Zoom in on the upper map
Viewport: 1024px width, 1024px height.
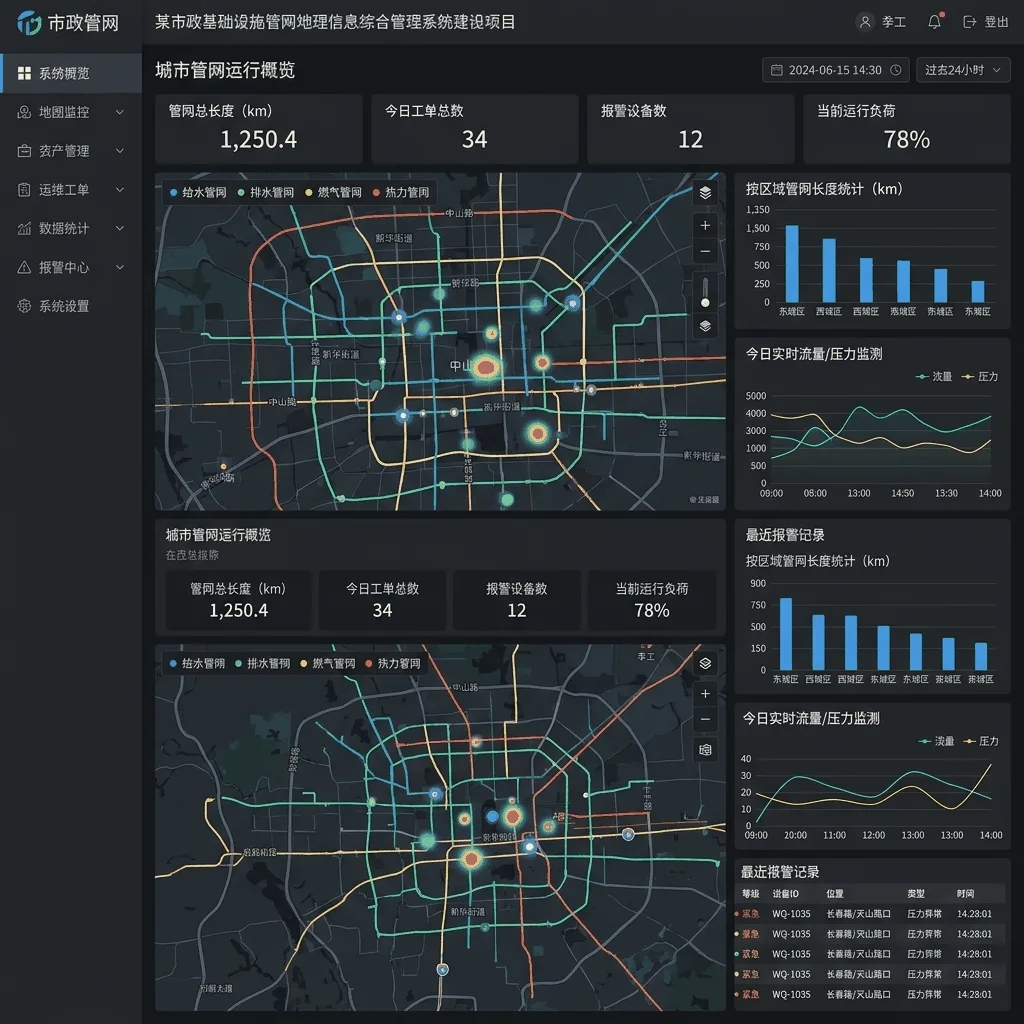coord(705,225)
